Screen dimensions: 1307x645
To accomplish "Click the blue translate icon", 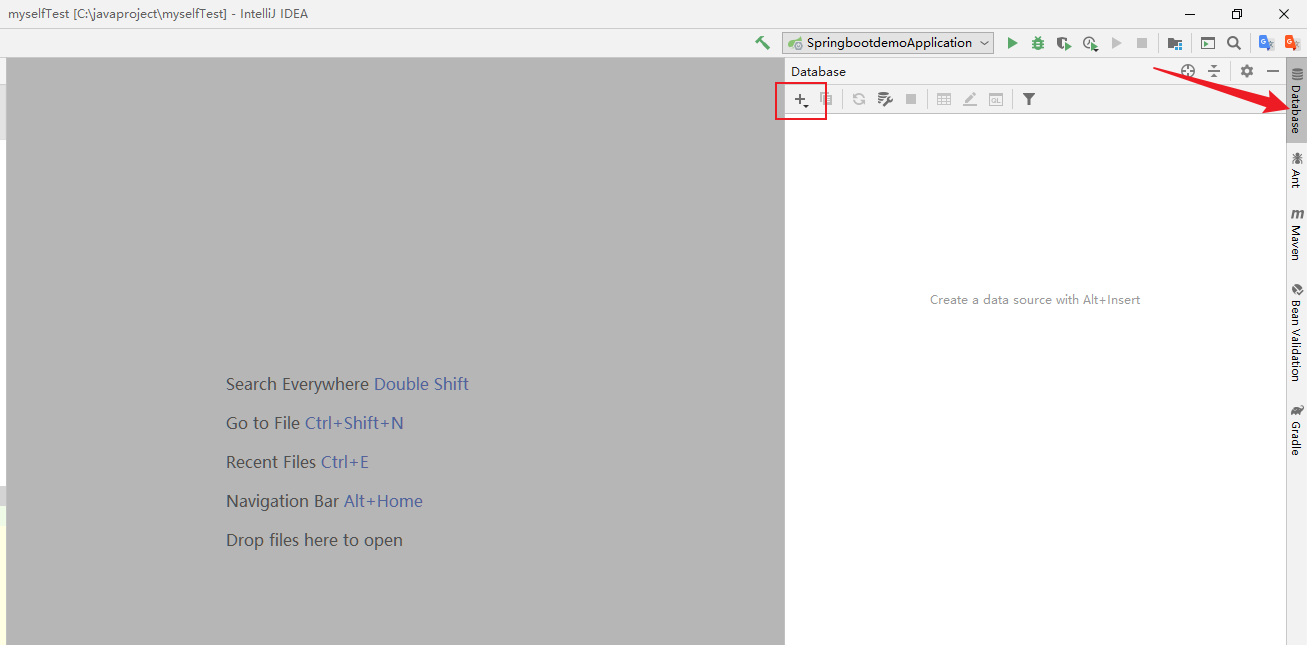I will [x=1266, y=43].
